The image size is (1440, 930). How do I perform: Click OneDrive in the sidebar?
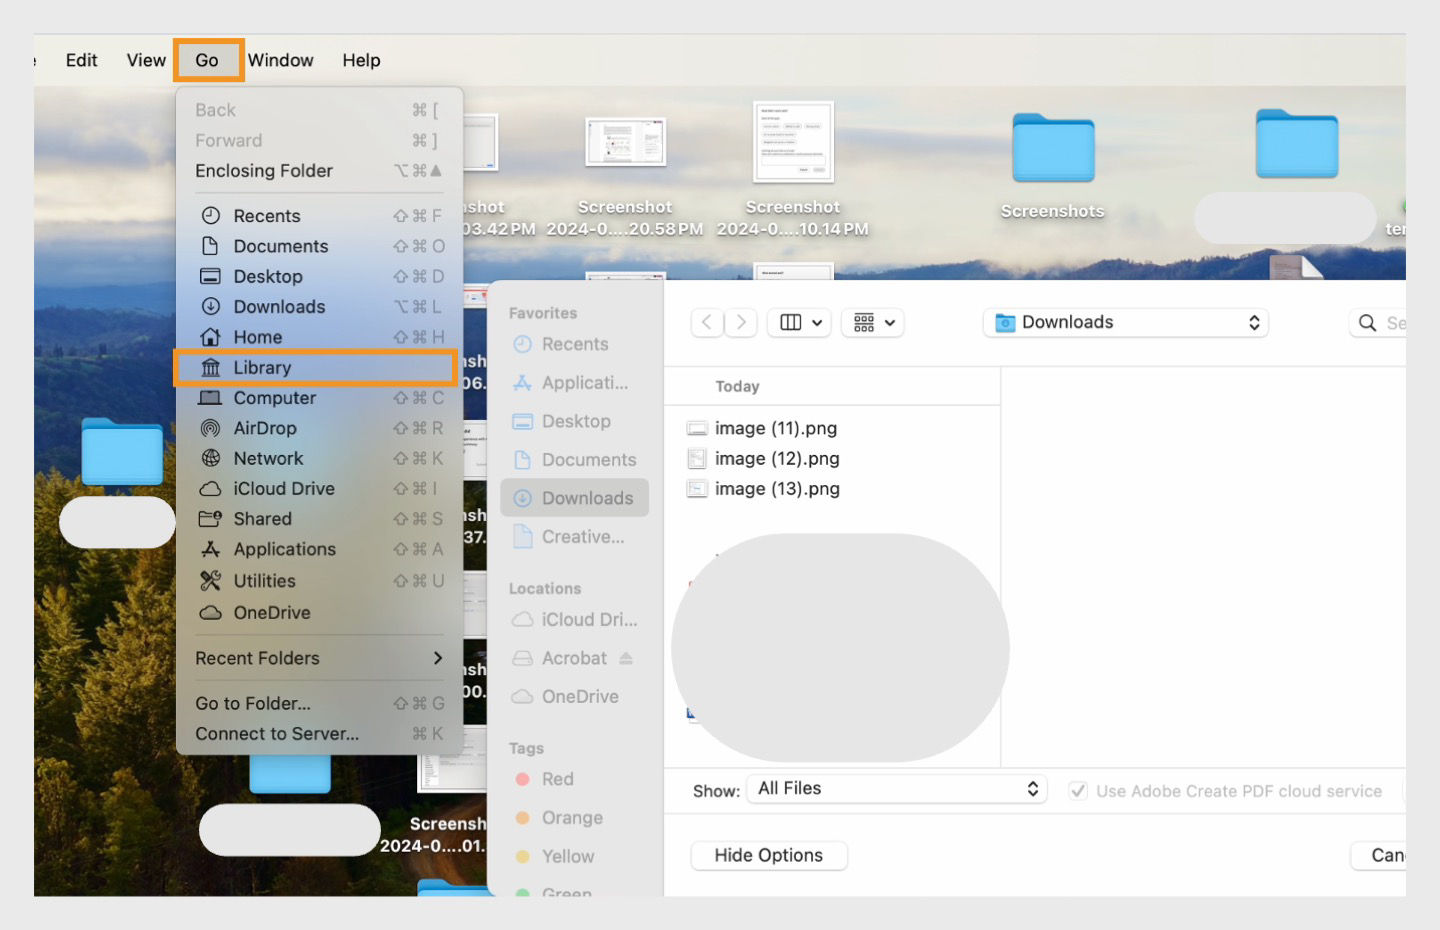(x=582, y=696)
